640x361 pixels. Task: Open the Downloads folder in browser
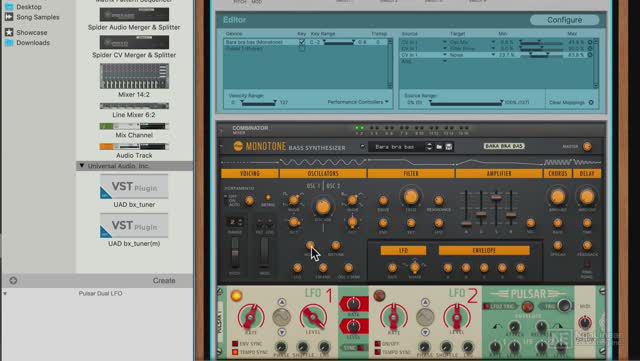point(33,42)
